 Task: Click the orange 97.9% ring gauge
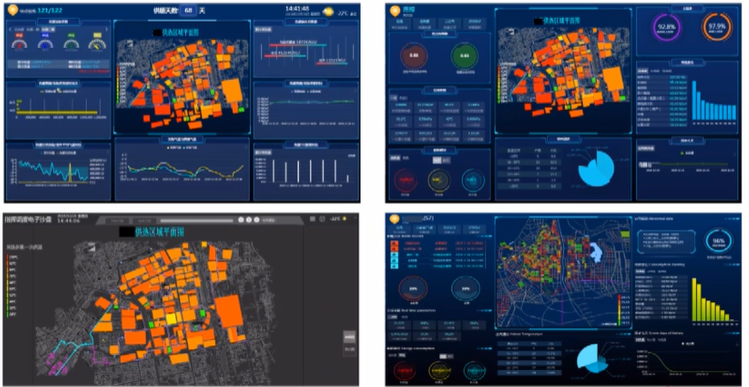pos(717,27)
